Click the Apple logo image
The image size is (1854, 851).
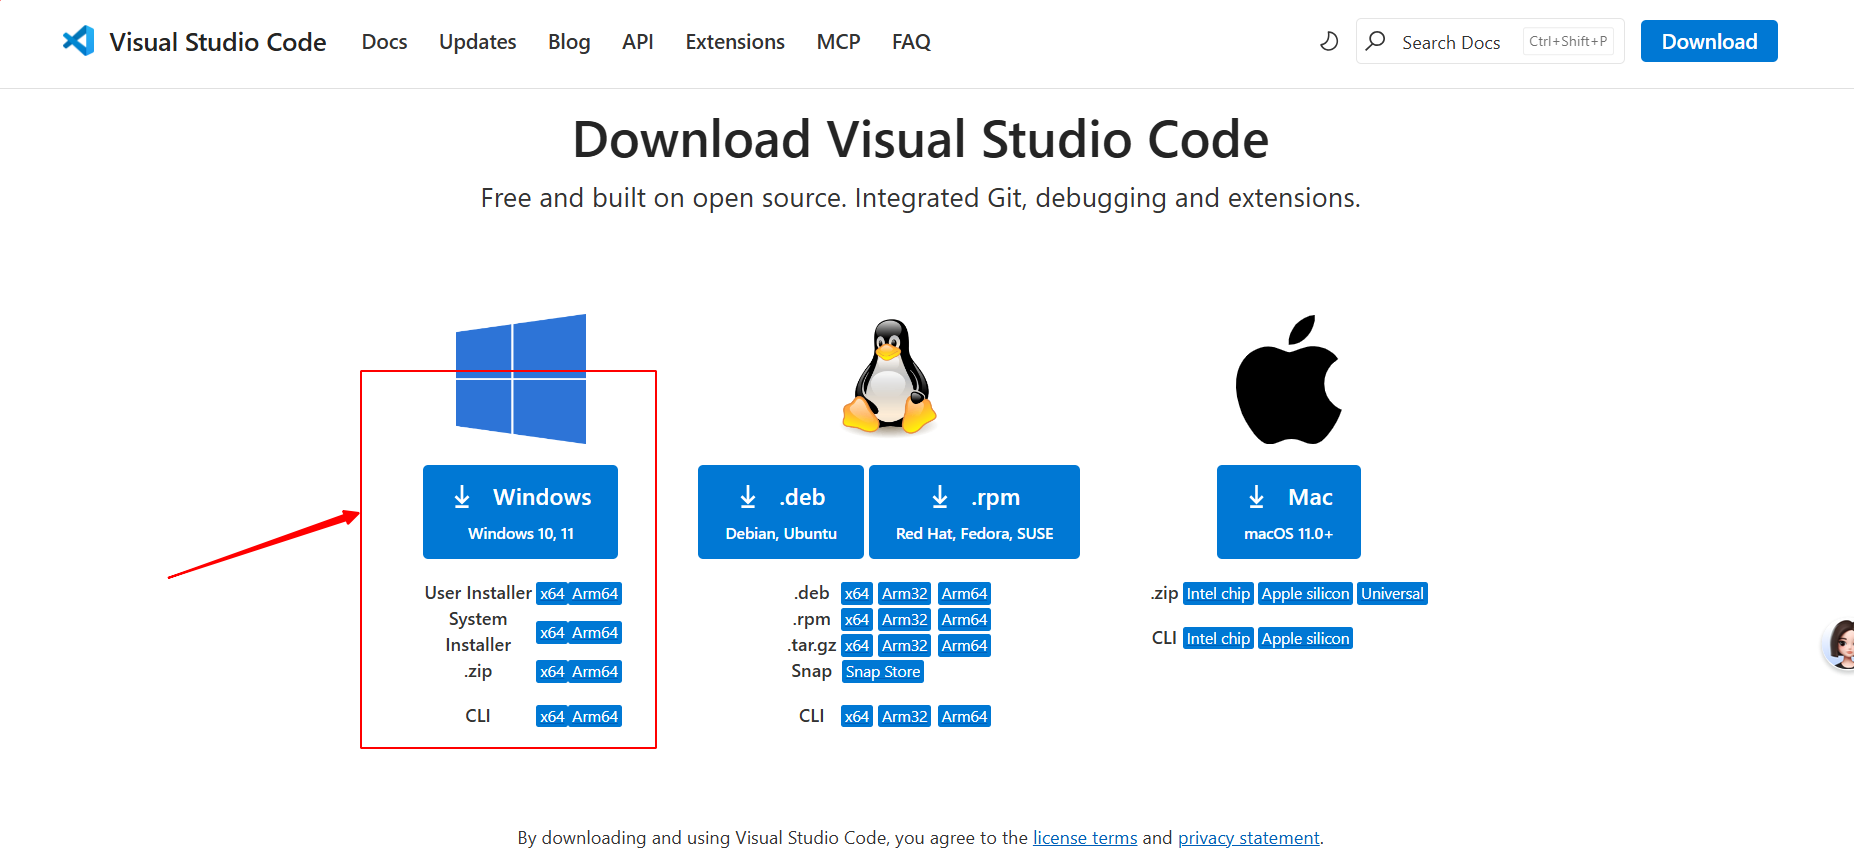(x=1289, y=380)
